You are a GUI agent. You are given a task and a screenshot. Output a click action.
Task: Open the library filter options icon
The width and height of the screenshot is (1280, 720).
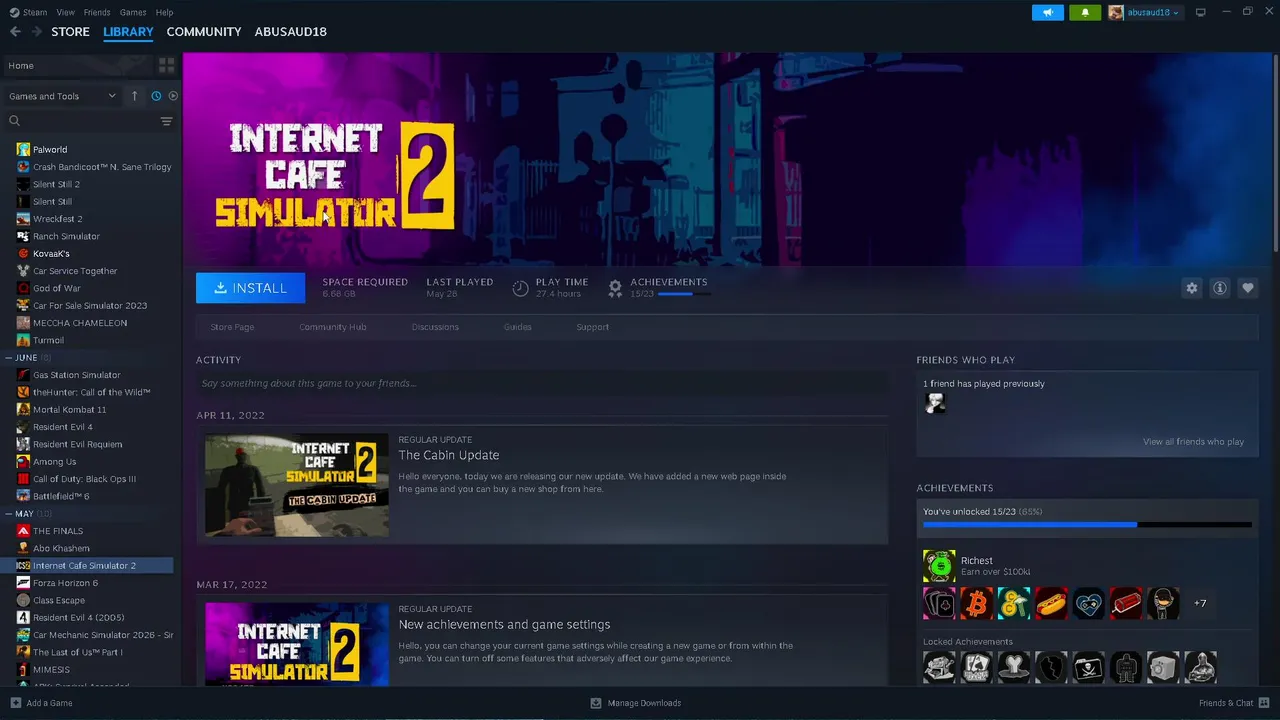click(x=167, y=121)
